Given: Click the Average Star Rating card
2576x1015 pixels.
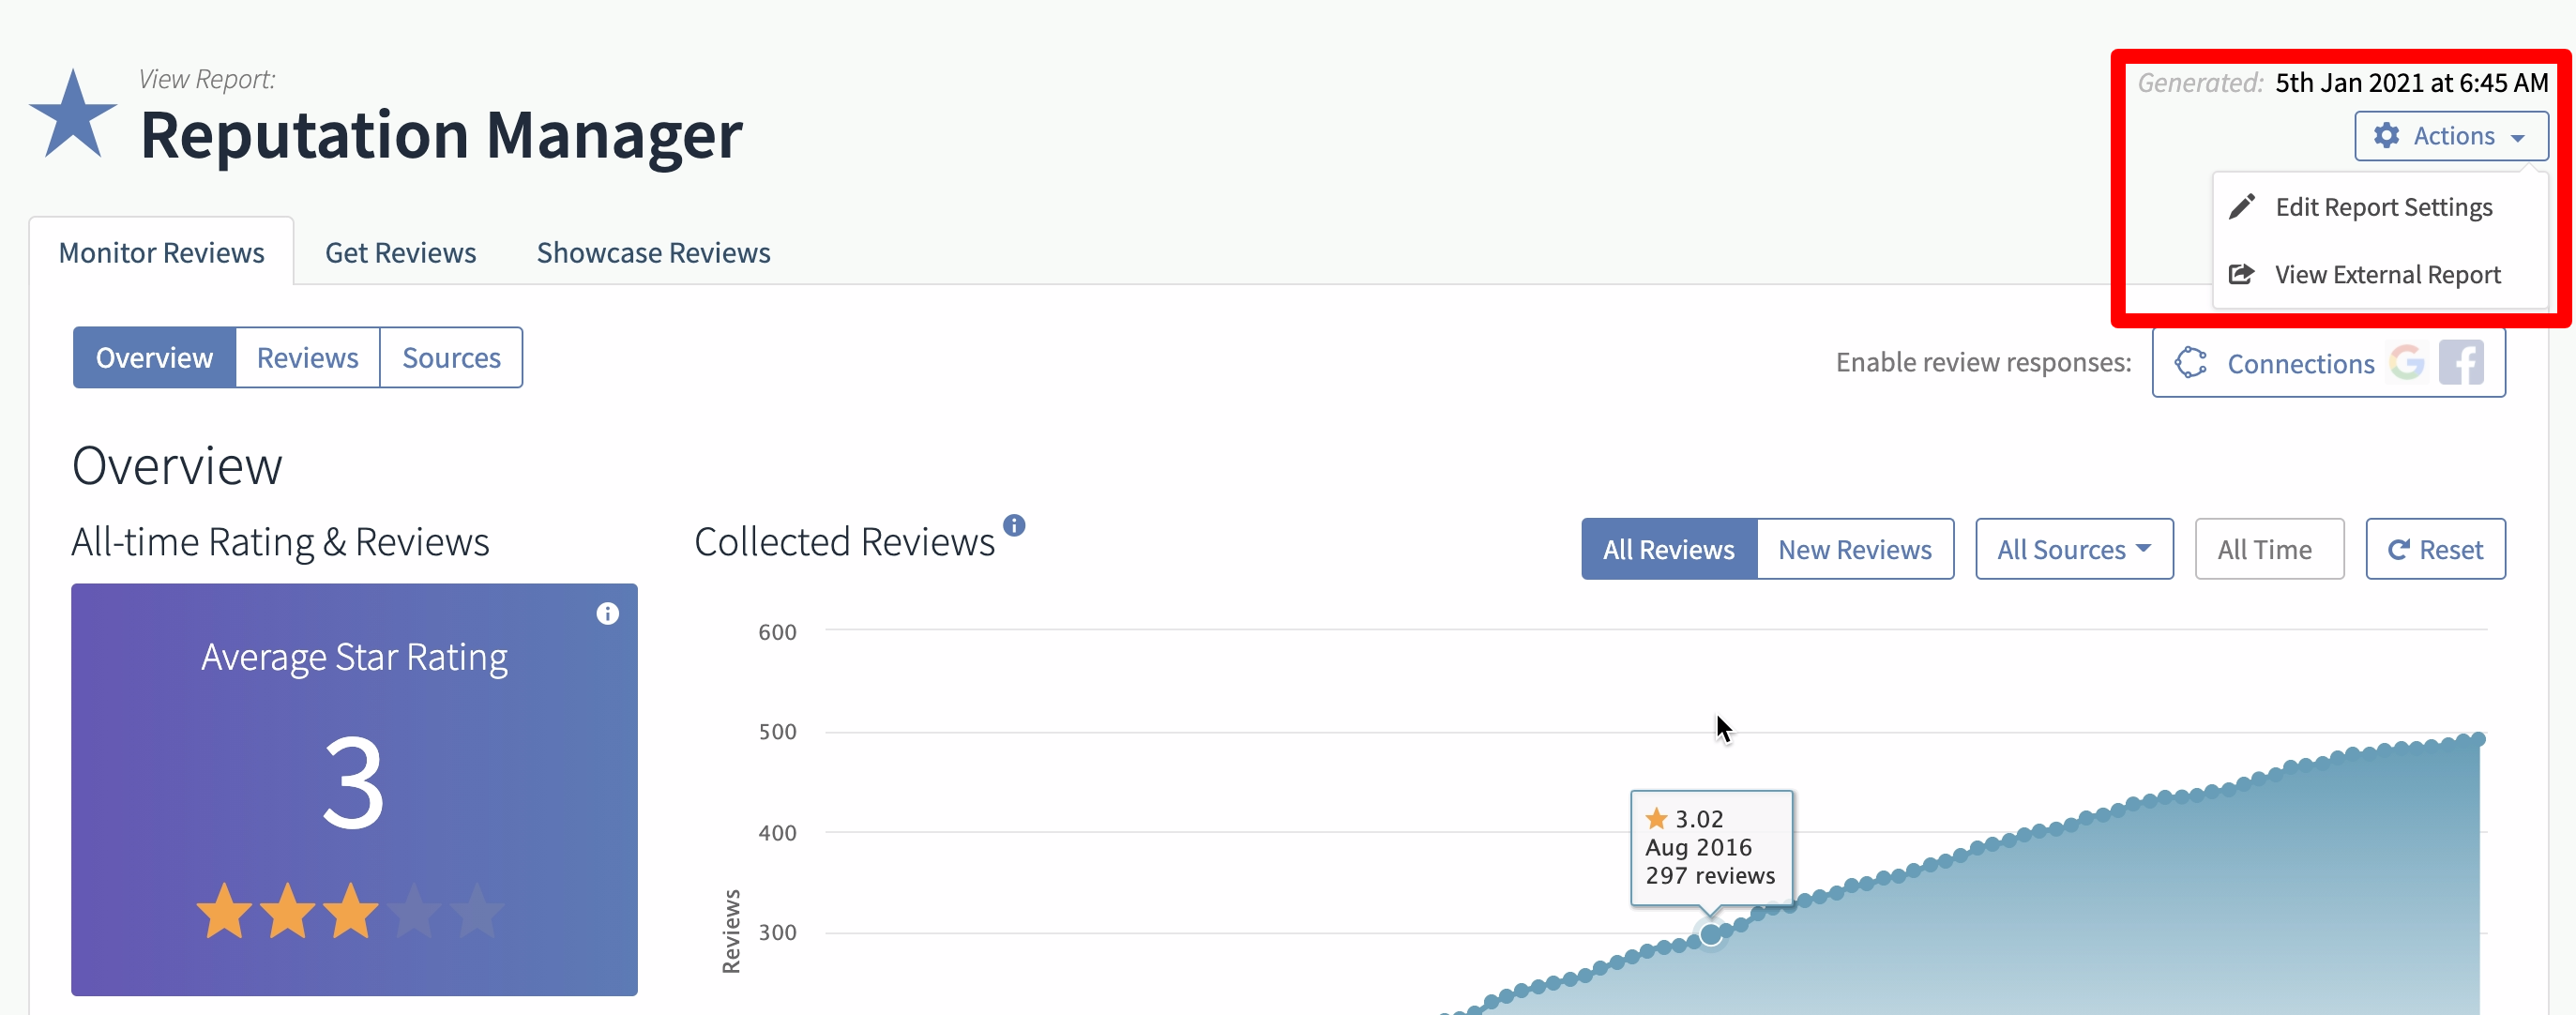Looking at the screenshot, I should click(354, 789).
